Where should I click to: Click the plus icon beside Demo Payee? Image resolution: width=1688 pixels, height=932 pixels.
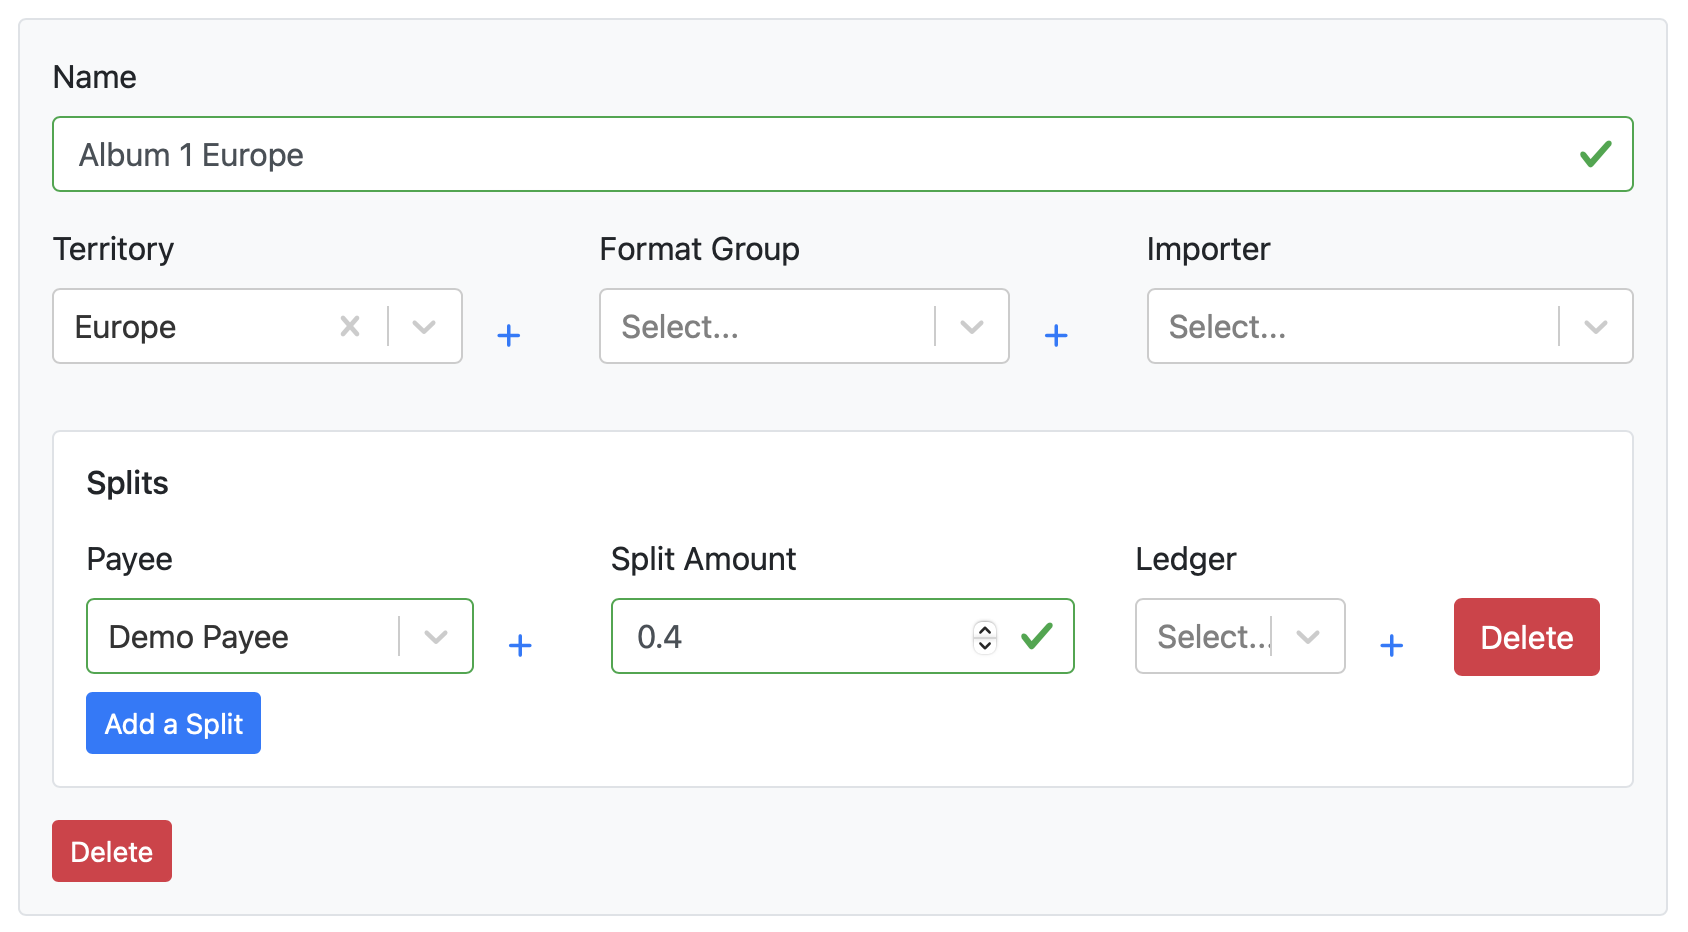point(520,645)
